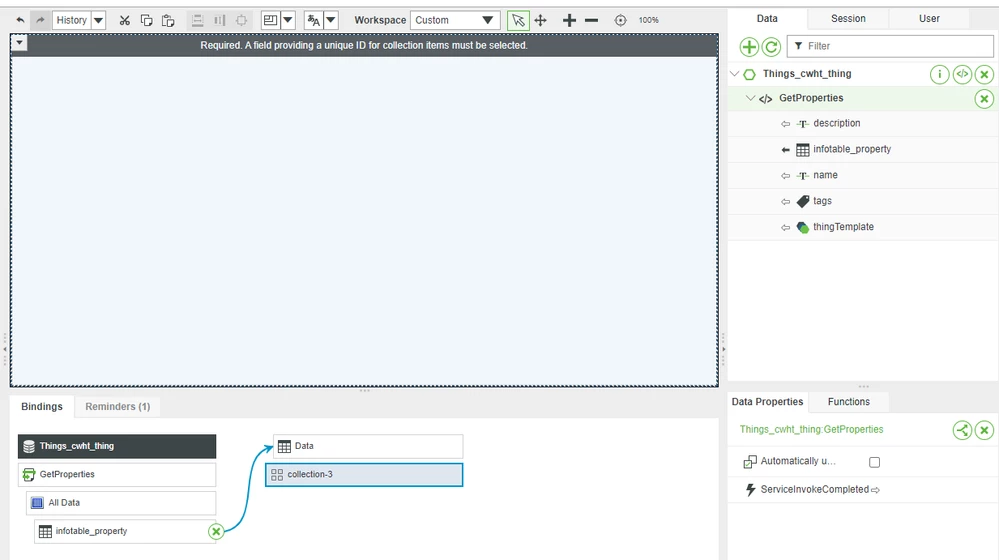Toggle the Automatically update checkbox
The height and width of the screenshot is (560, 999).
tap(874, 462)
